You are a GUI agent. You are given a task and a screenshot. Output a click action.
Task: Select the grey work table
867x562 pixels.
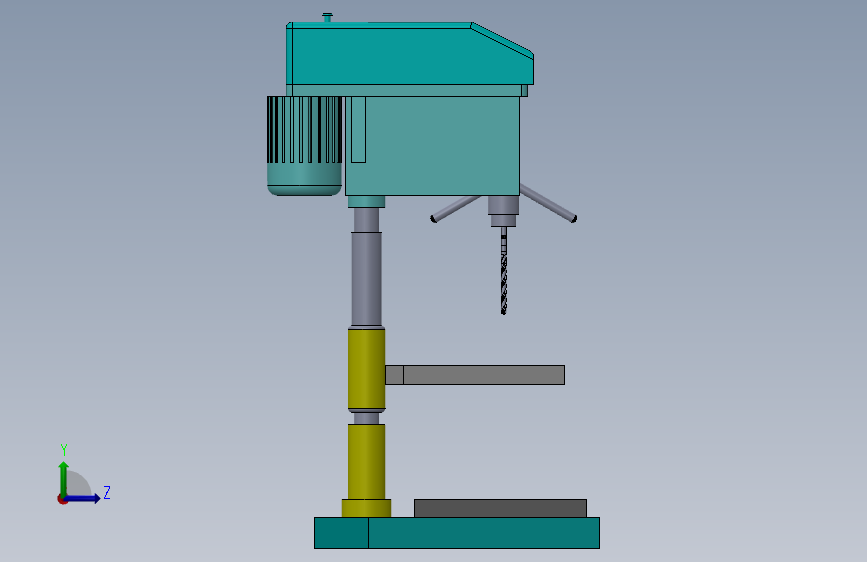coord(475,374)
